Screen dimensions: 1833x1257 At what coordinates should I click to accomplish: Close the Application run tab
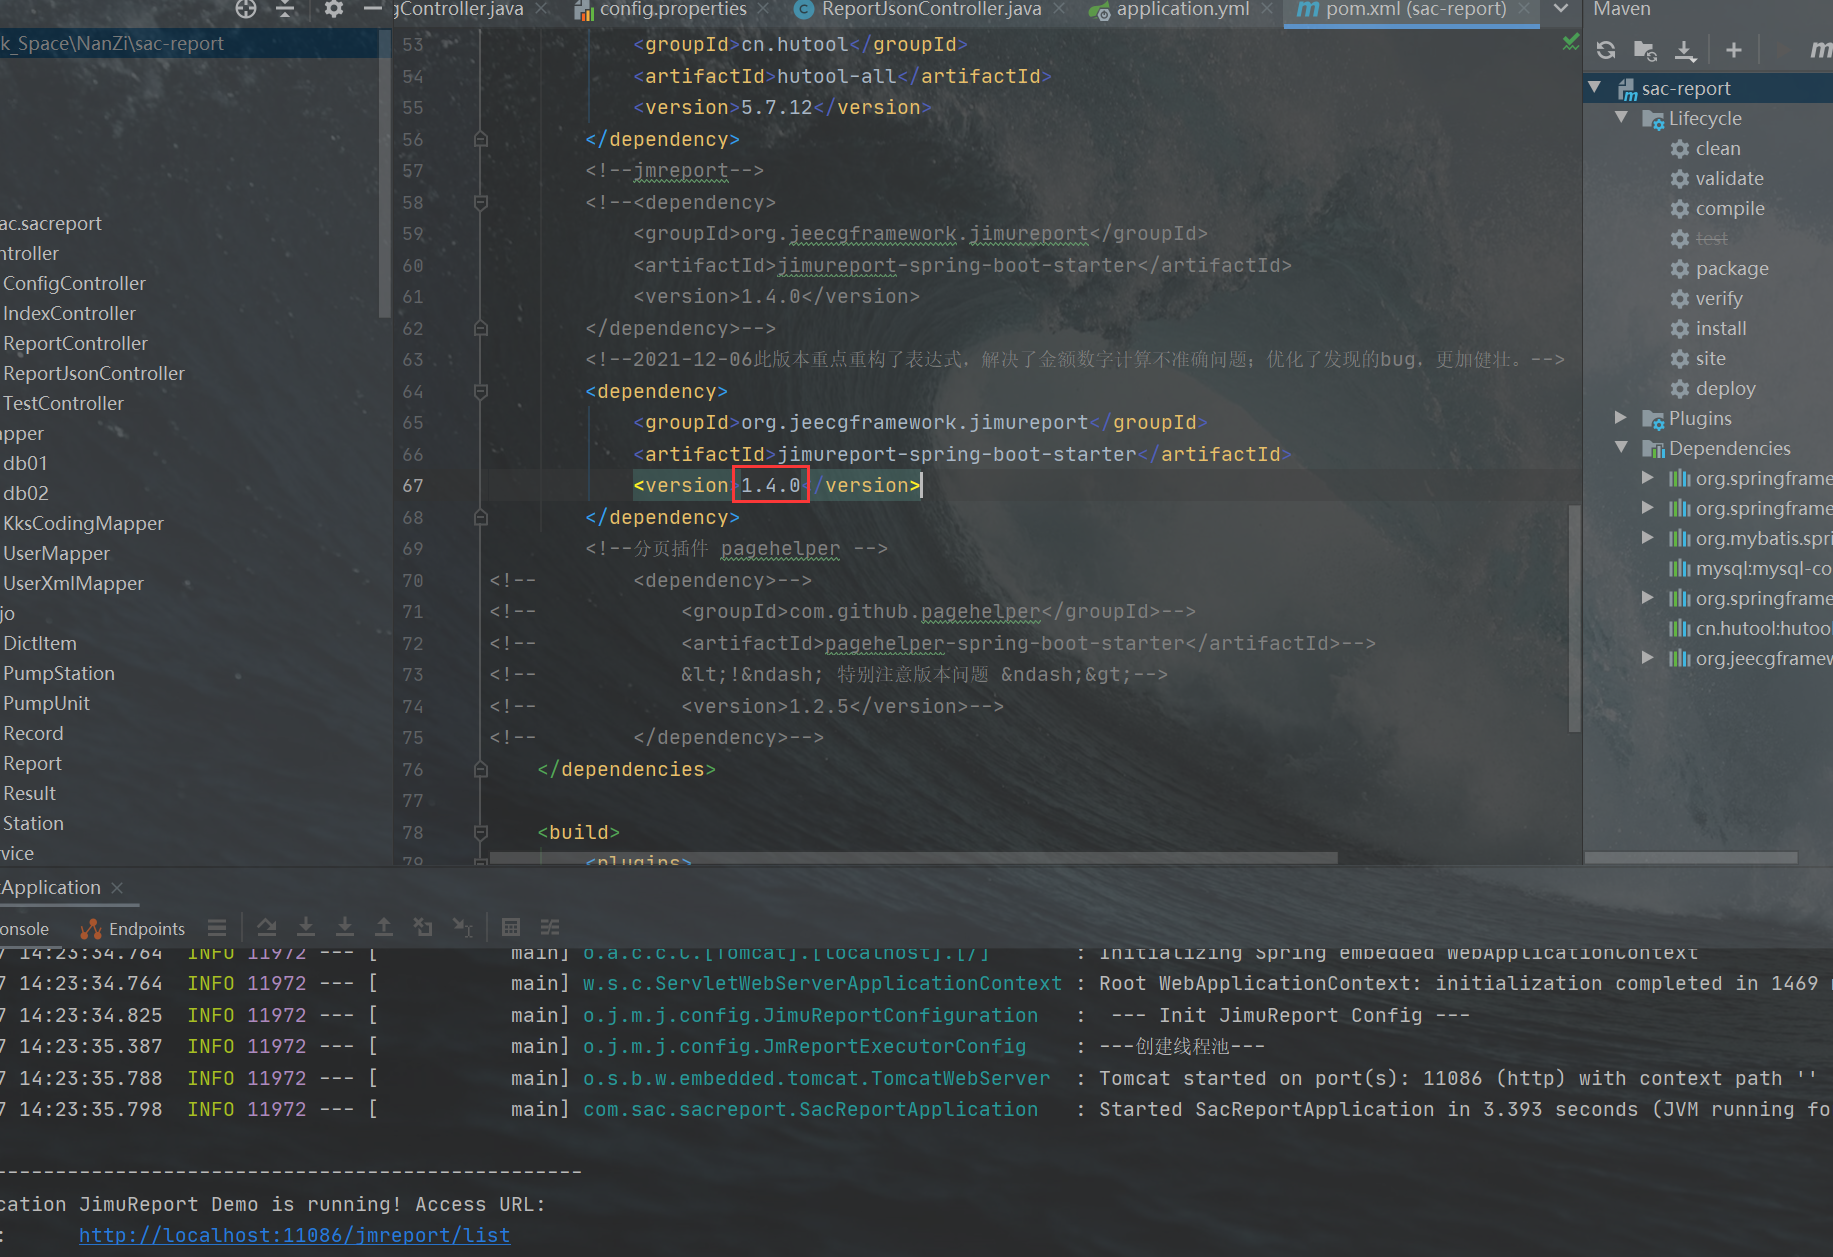tap(117, 888)
